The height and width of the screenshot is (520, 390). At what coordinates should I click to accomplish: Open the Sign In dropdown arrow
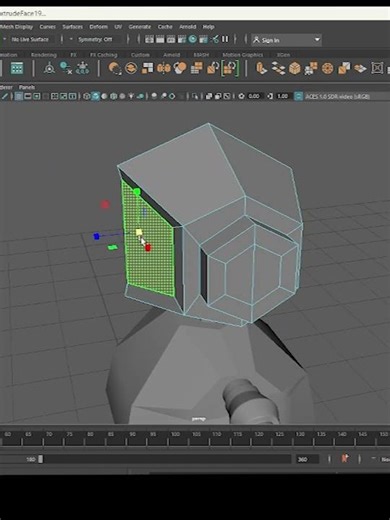[x=317, y=40]
